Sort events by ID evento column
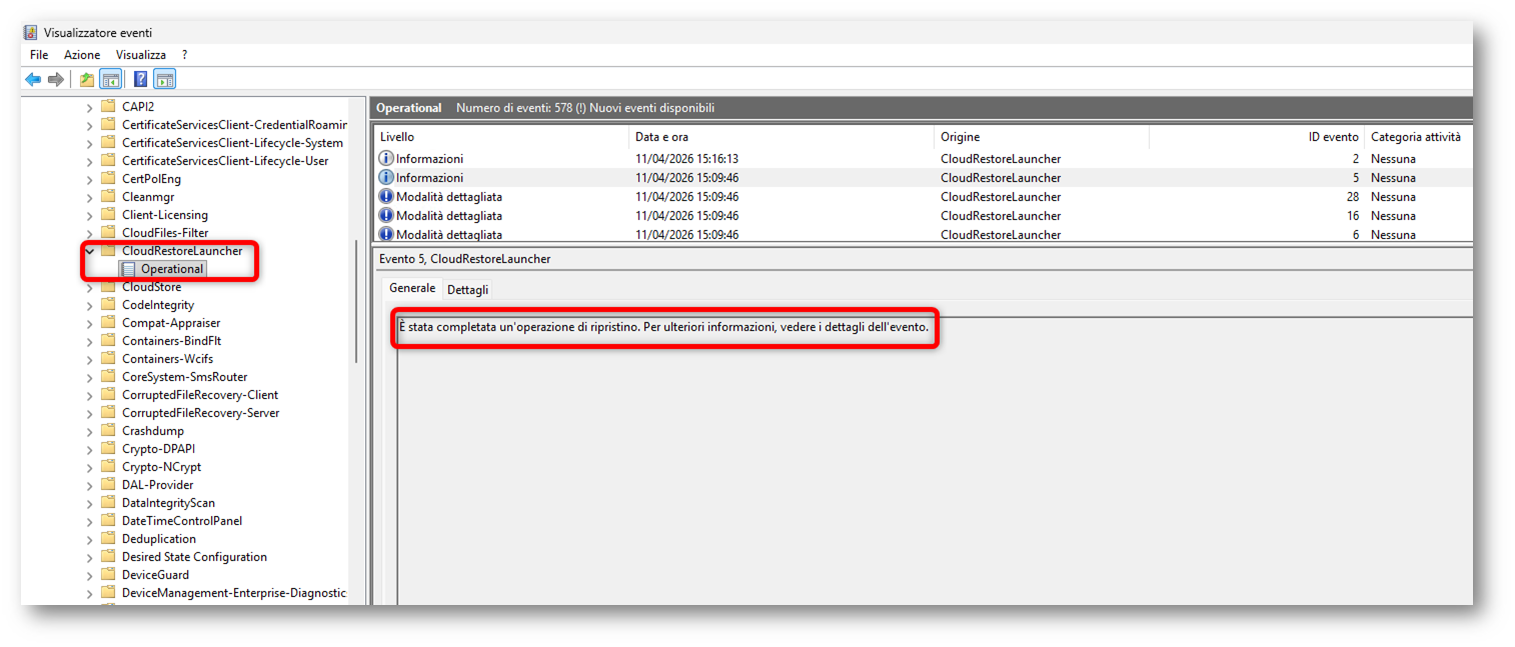The width and height of the screenshot is (1515, 647). pyautogui.click(x=1333, y=137)
